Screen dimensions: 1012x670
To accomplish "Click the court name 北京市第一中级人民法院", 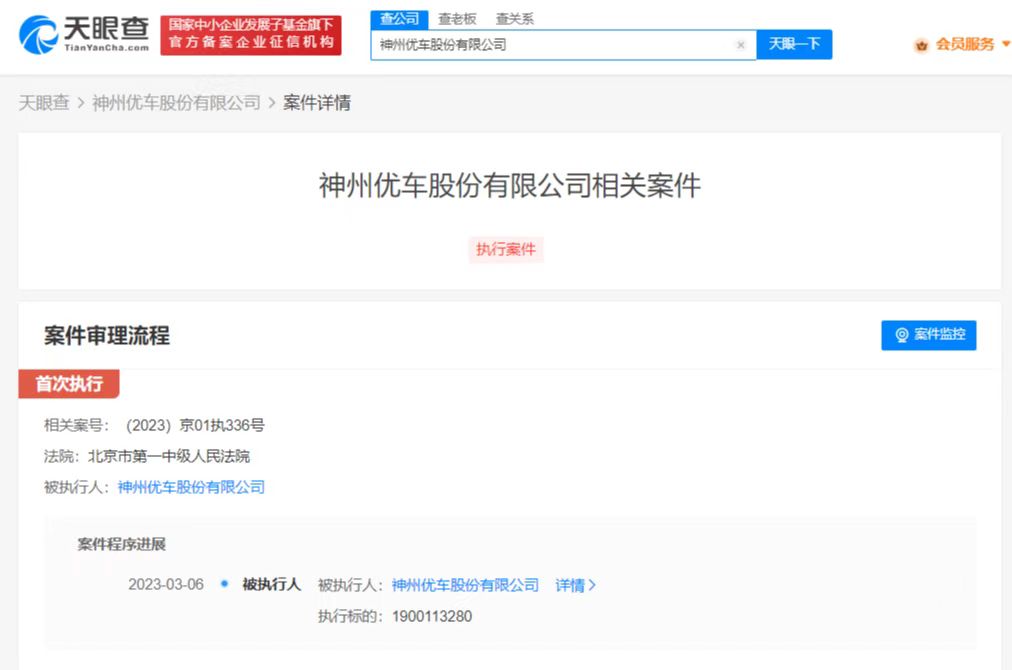I will (168, 456).
